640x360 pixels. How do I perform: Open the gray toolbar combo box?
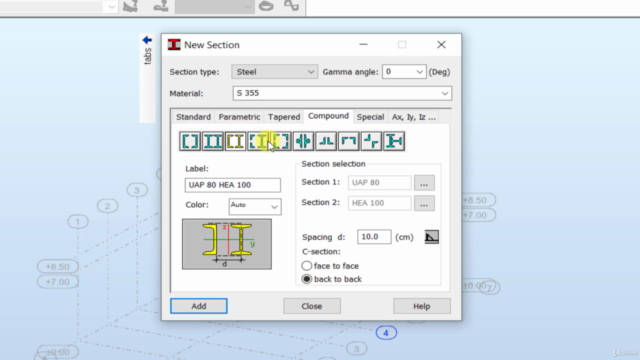click(214, 7)
